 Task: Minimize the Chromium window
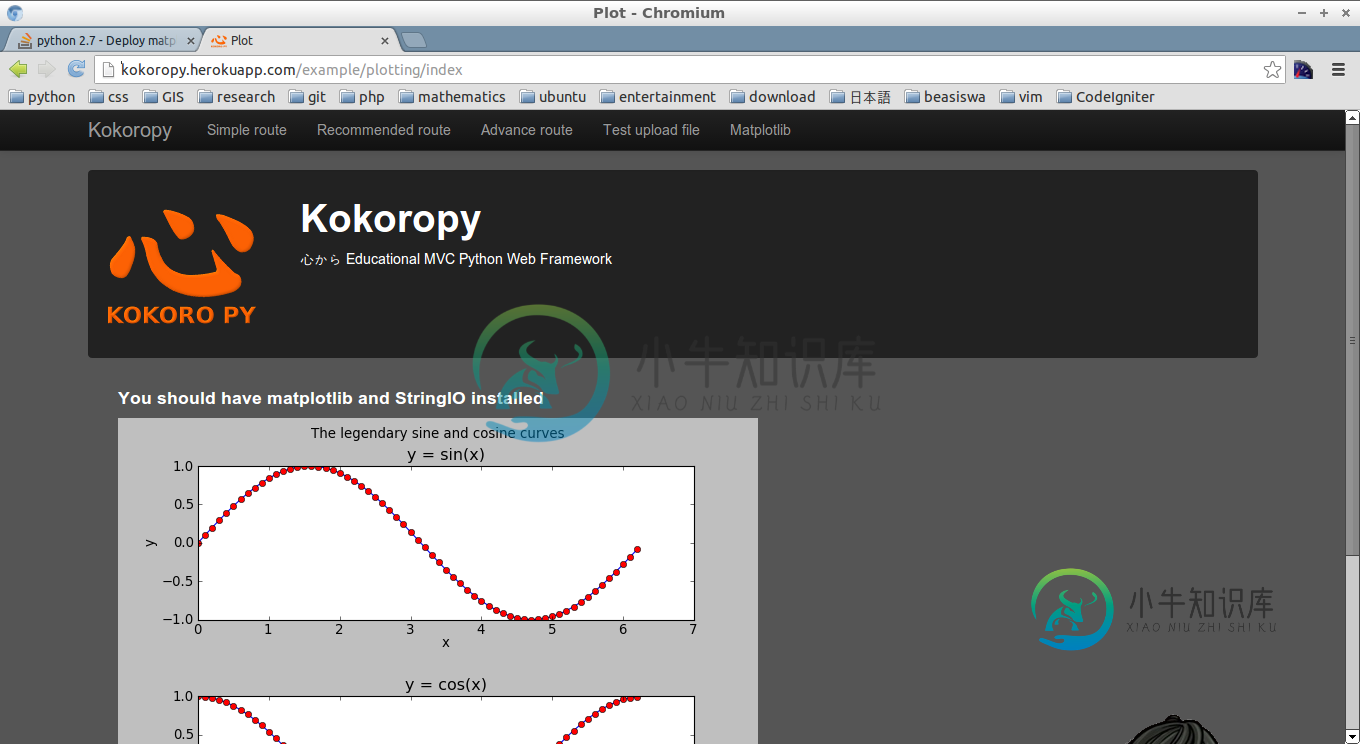click(1302, 13)
